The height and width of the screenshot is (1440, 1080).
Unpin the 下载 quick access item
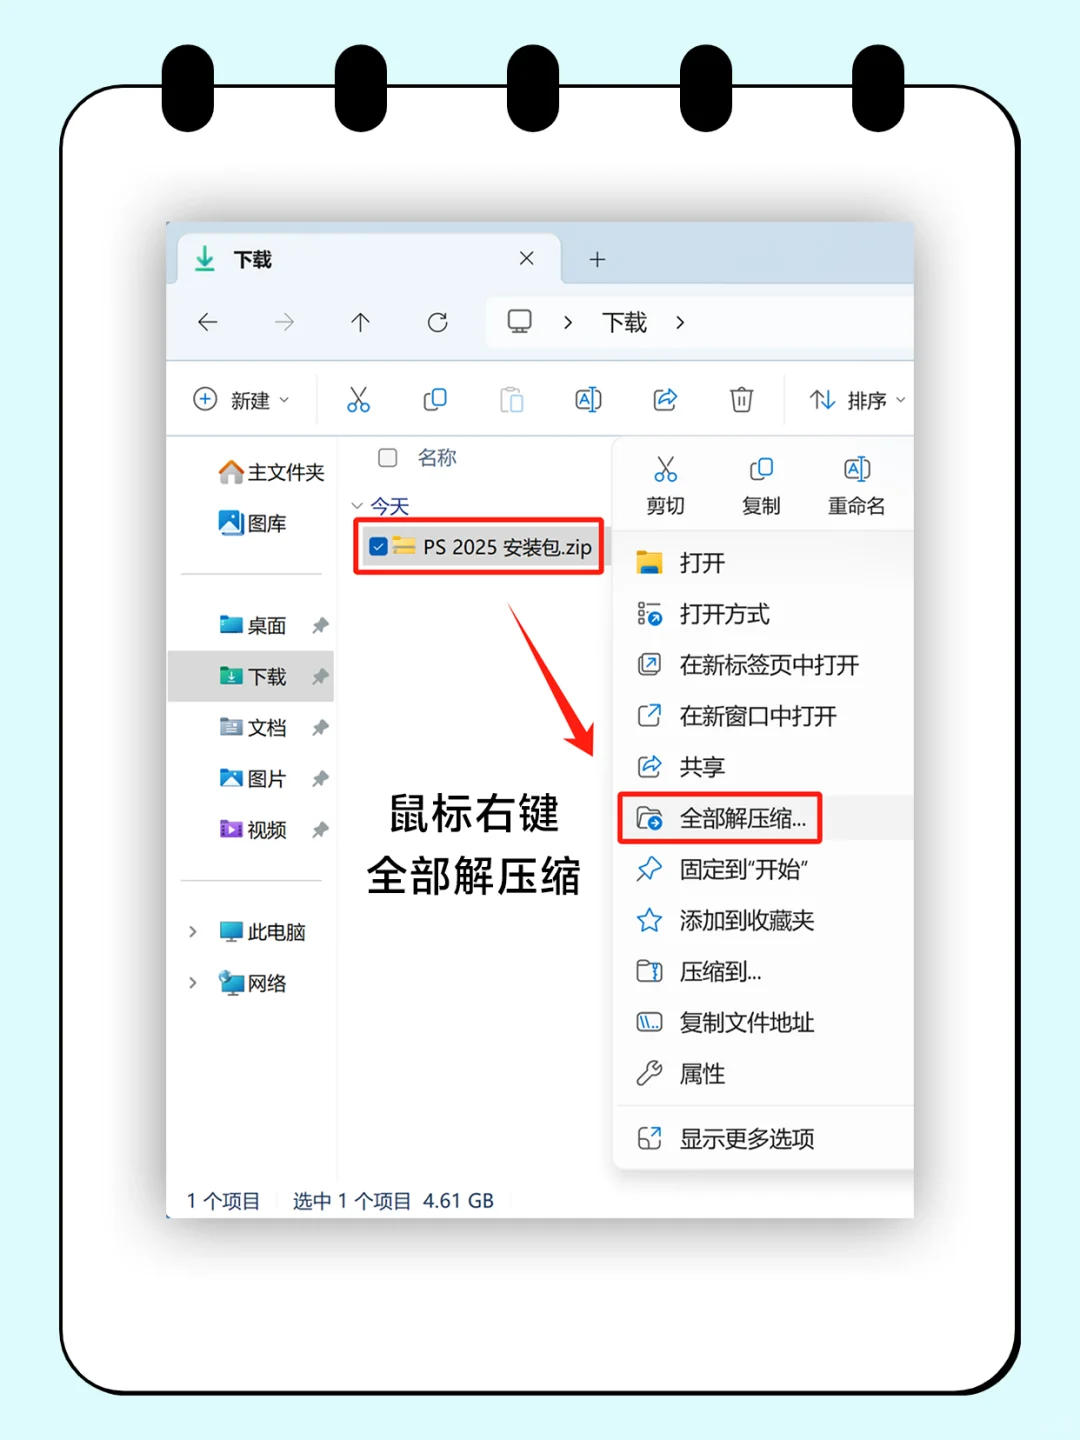[320, 677]
